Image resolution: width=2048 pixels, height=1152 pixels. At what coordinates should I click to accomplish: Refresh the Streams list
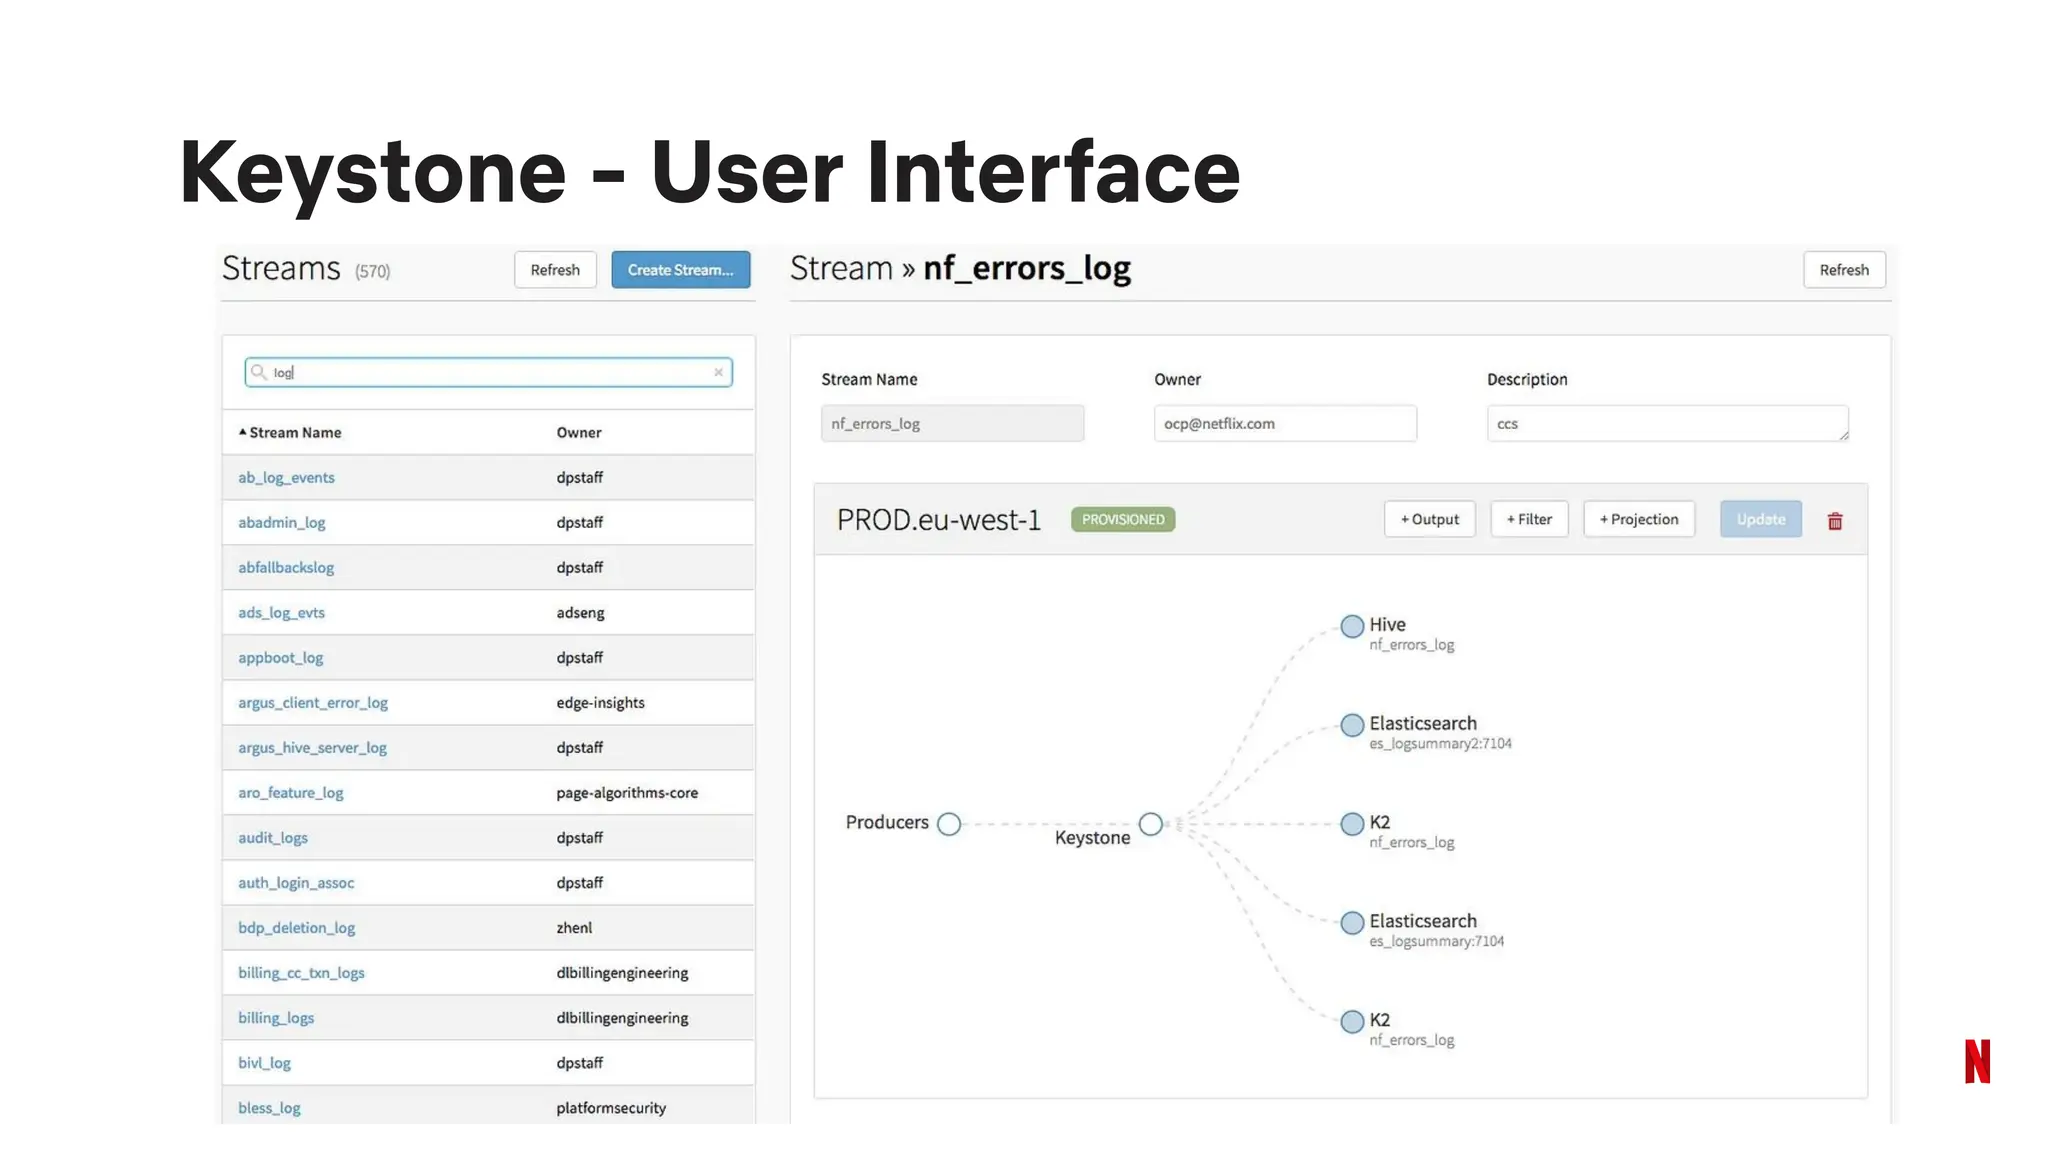(555, 270)
